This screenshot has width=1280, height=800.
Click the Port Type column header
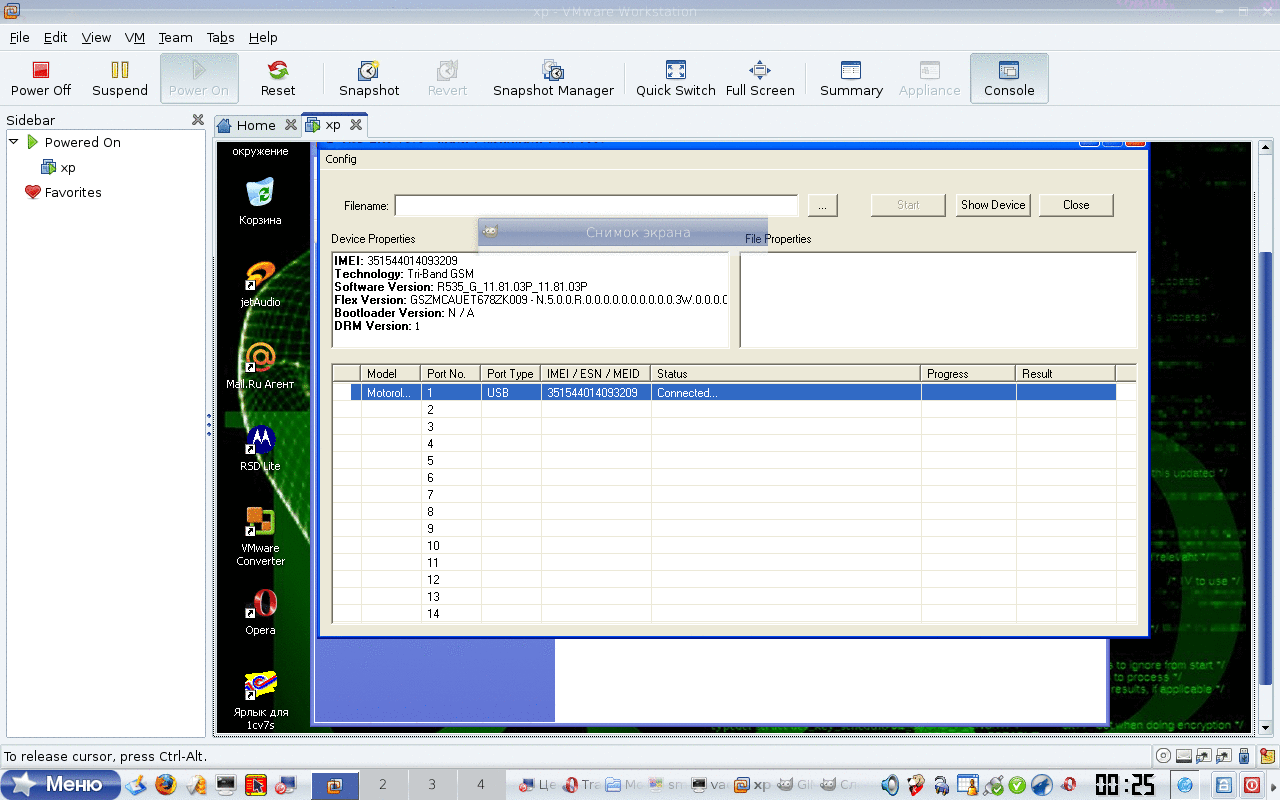[x=511, y=373]
